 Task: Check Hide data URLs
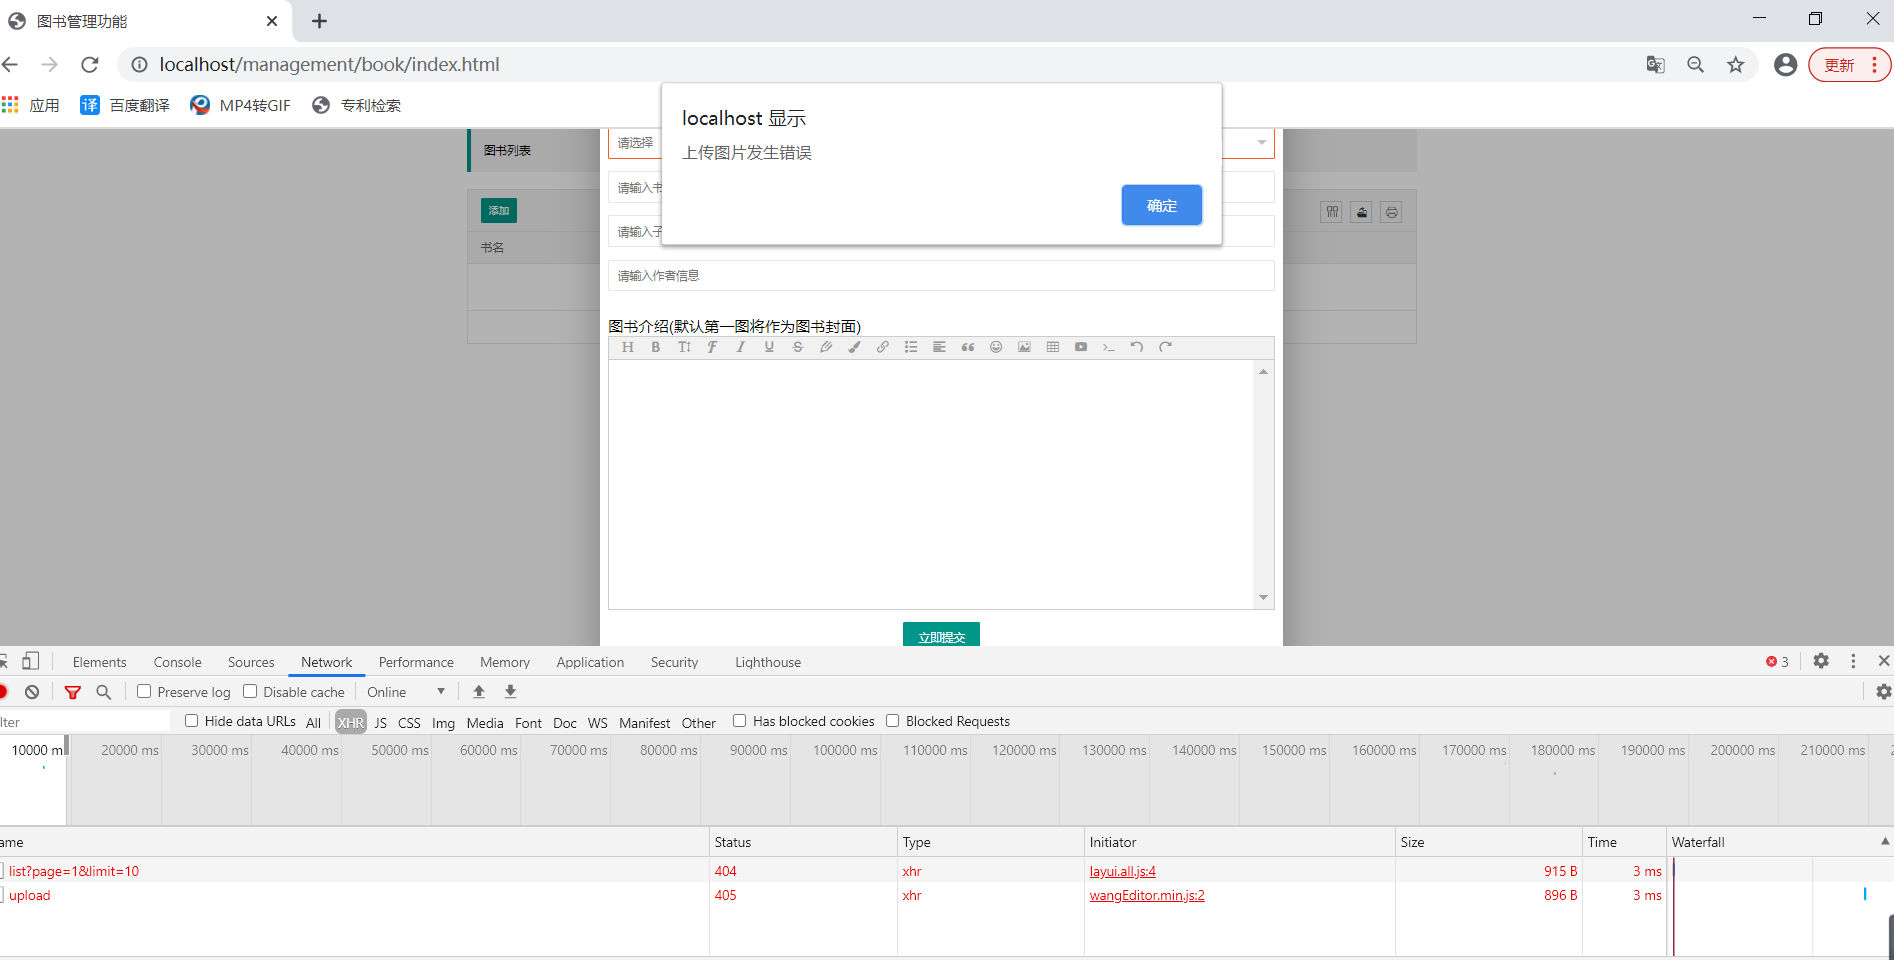pyautogui.click(x=191, y=720)
